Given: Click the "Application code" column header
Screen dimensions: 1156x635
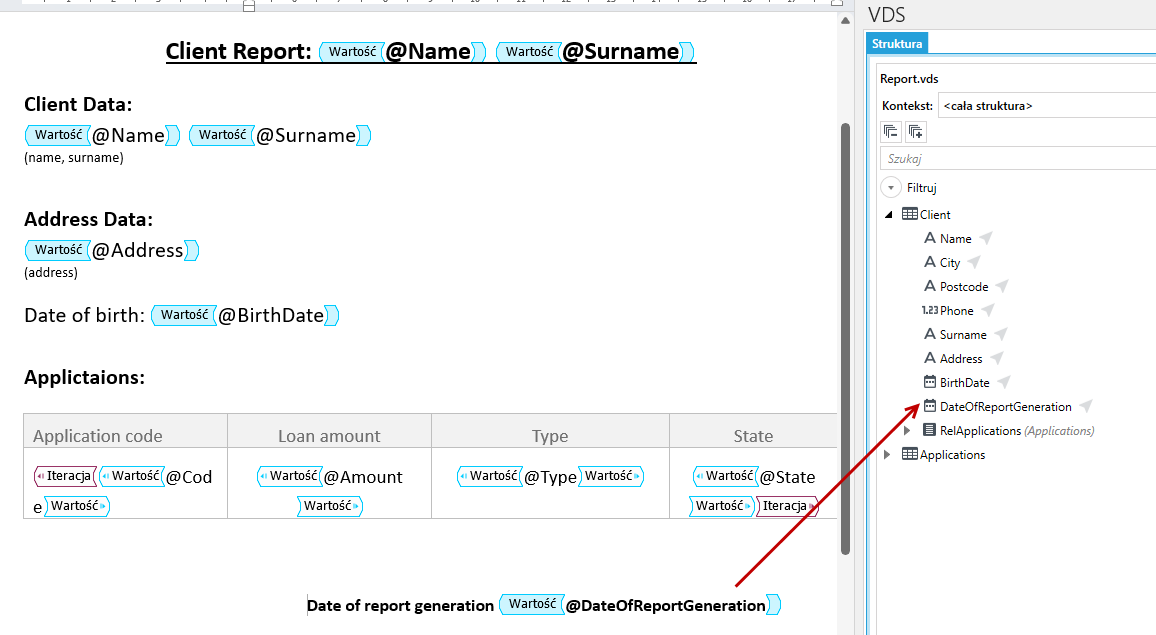Looking at the screenshot, I should (x=97, y=436).
